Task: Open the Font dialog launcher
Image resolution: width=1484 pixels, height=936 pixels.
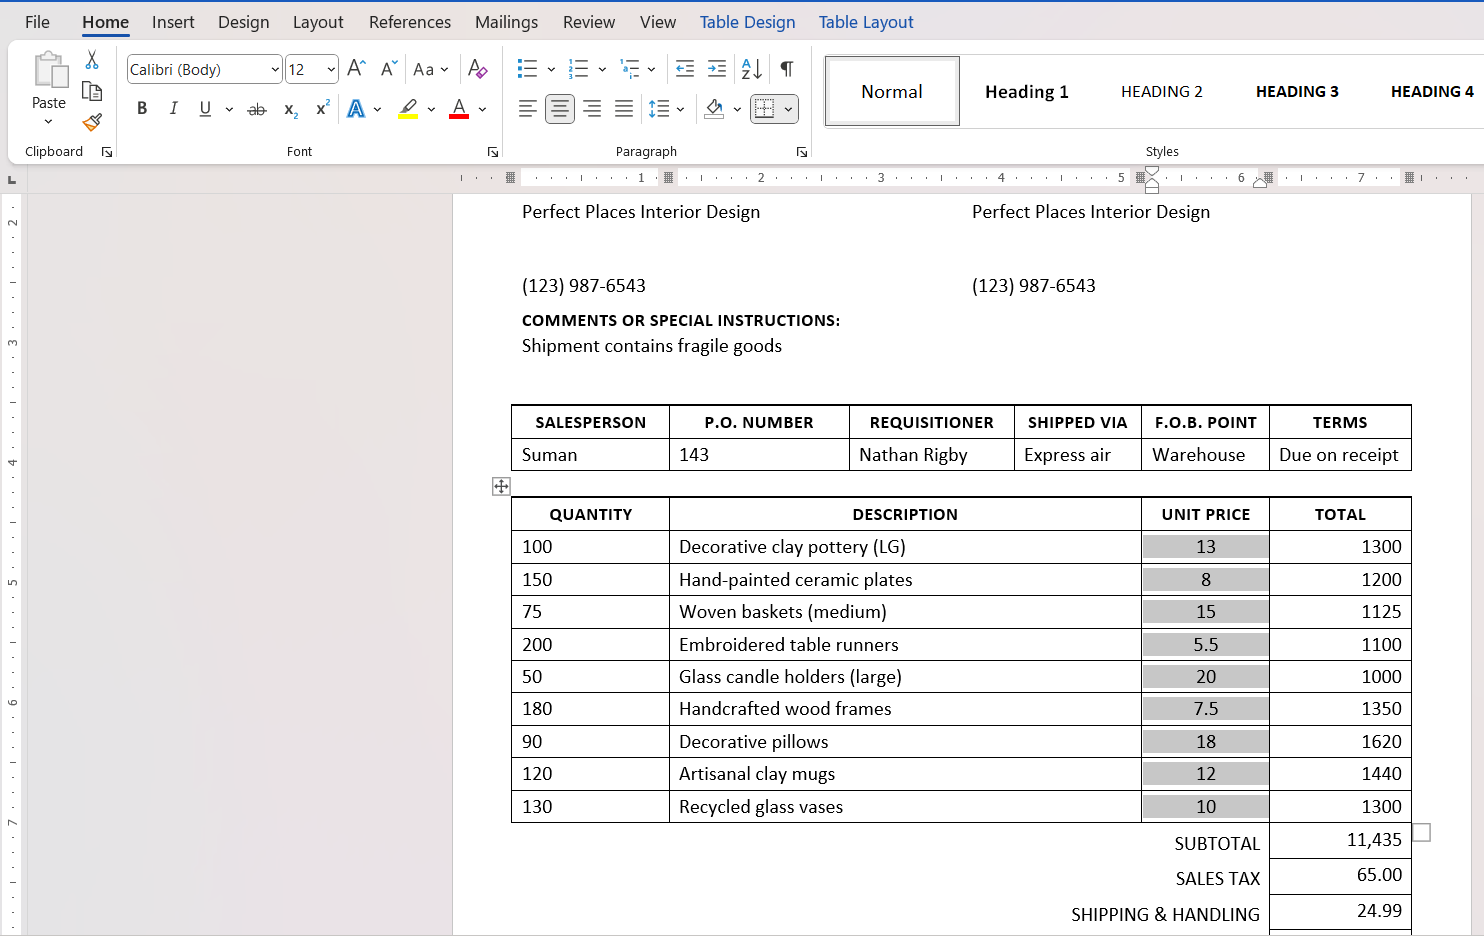Action: tap(493, 152)
